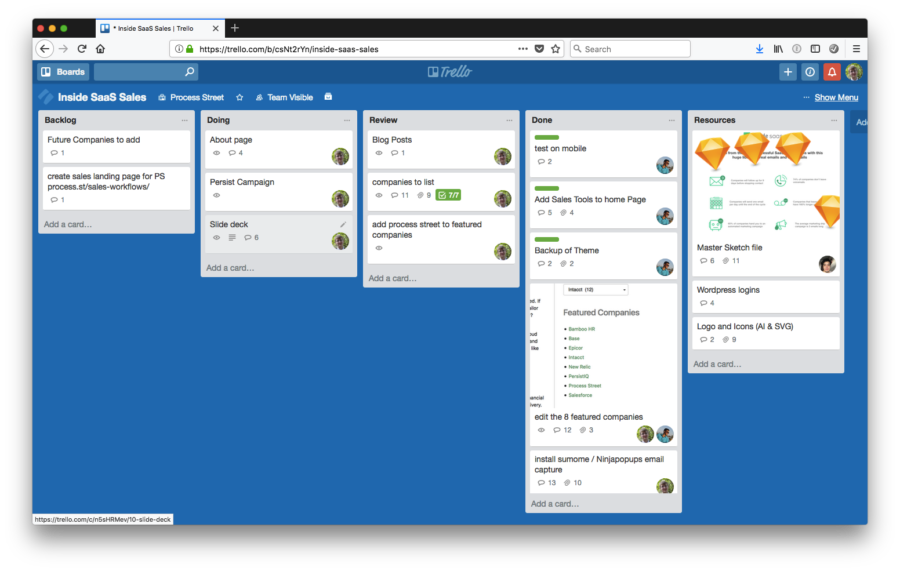Screen dimensions: 900x571
Task: Open the red notifications bell
Action: [x=832, y=72]
